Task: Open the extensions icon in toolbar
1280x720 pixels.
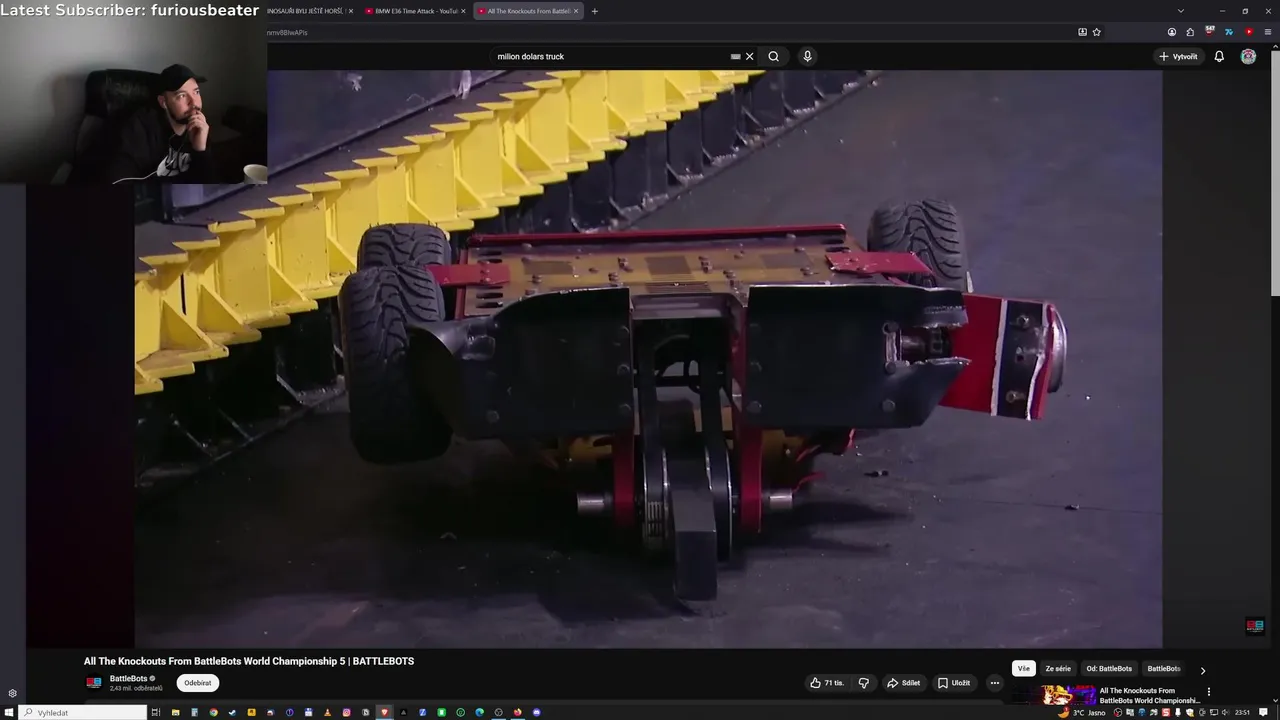Action: click(x=1190, y=32)
